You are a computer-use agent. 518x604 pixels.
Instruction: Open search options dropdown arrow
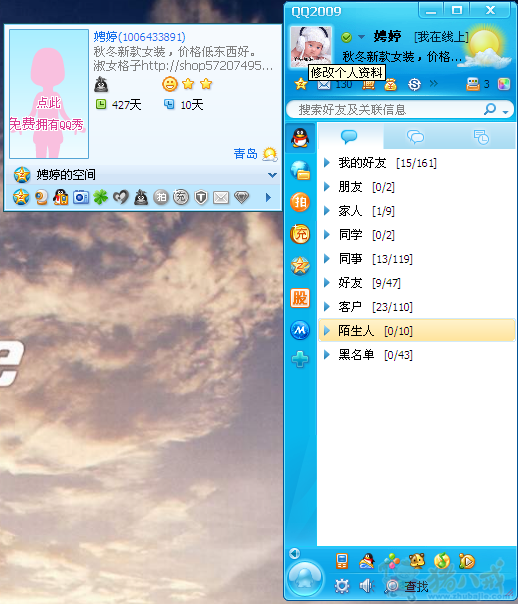pyautogui.click(x=506, y=112)
